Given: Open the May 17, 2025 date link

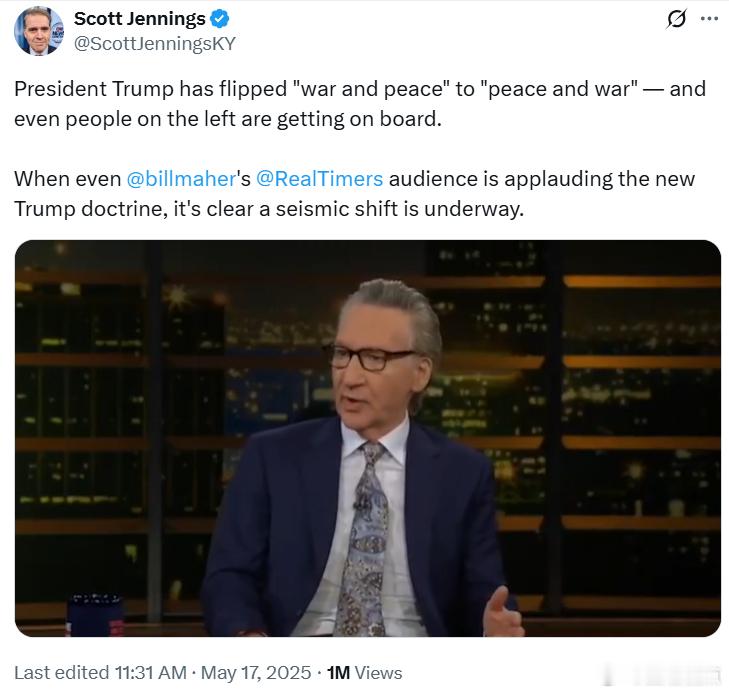Looking at the screenshot, I should [256, 673].
